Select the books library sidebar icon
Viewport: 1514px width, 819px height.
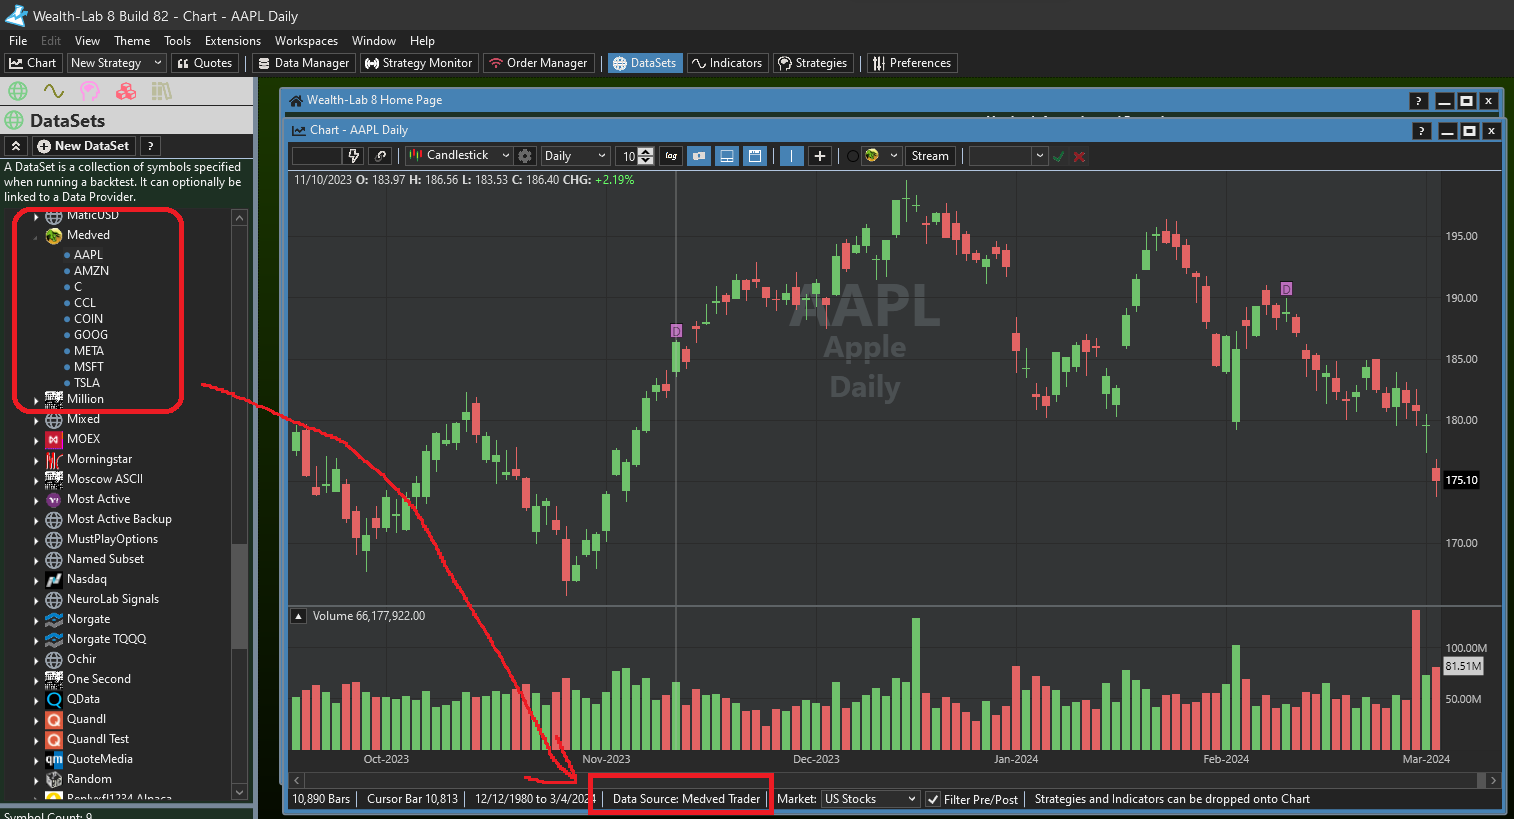coord(162,91)
